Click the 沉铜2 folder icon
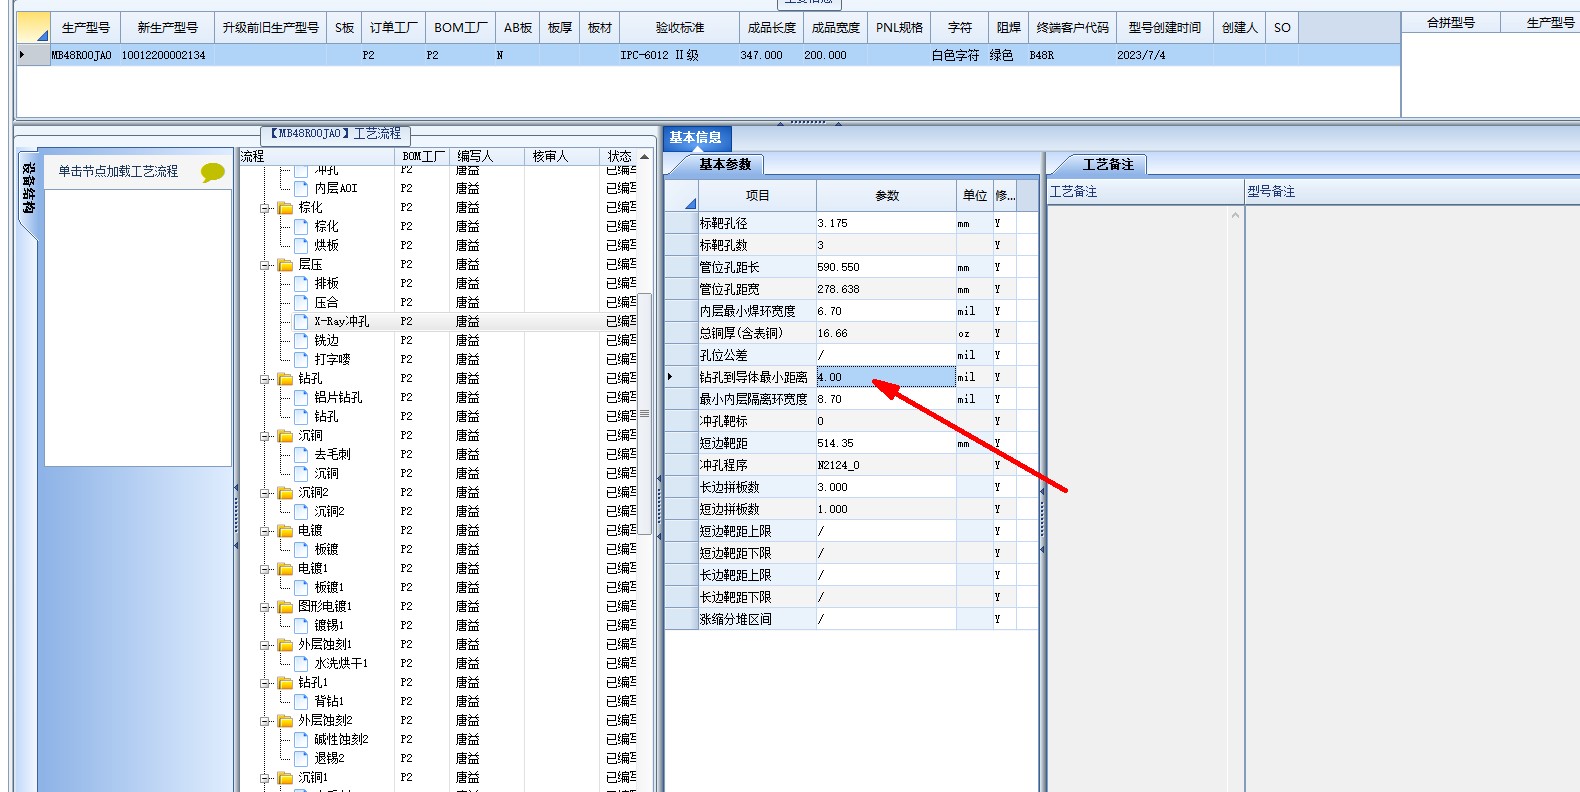This screenshot has width=1580, height=792. (x=285, y=493)
